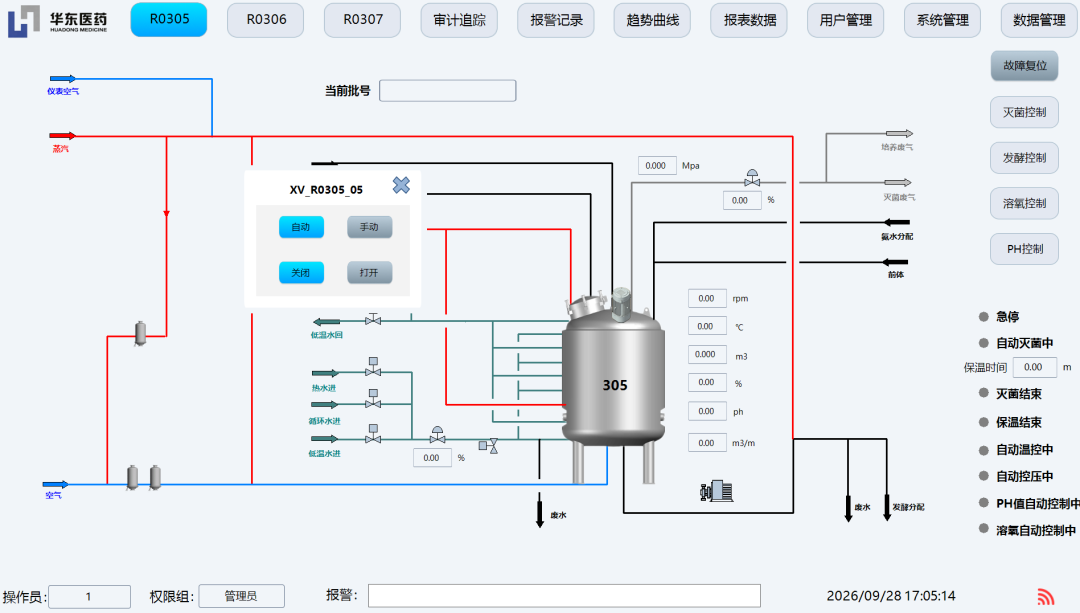Toggle the 自动灭菌中 indicator

pyautogui.click(x=984, y=343)
